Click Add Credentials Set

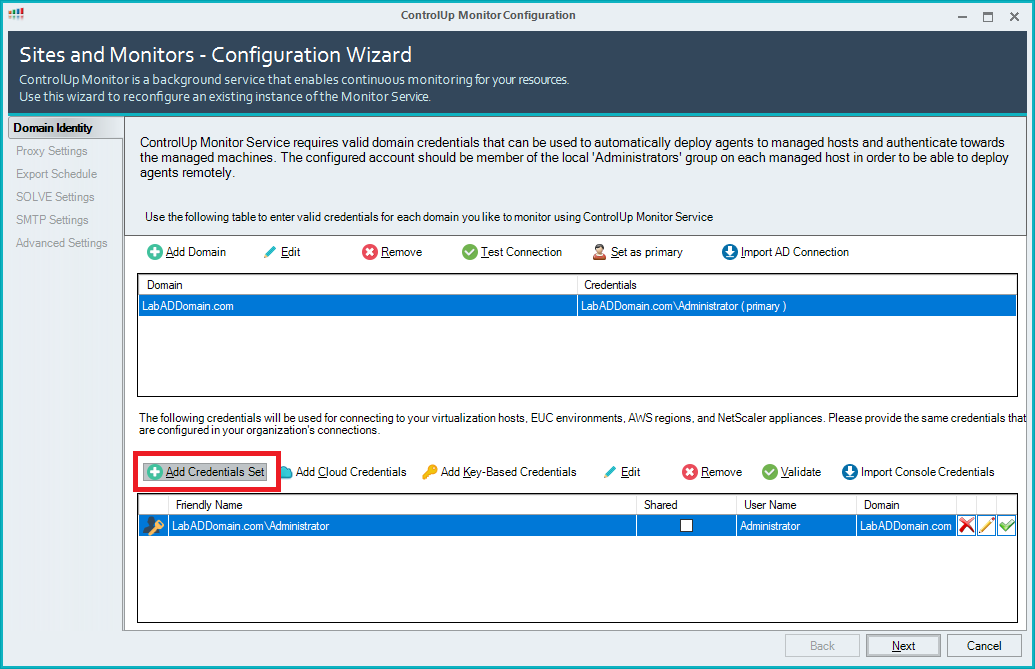[206, 472]
